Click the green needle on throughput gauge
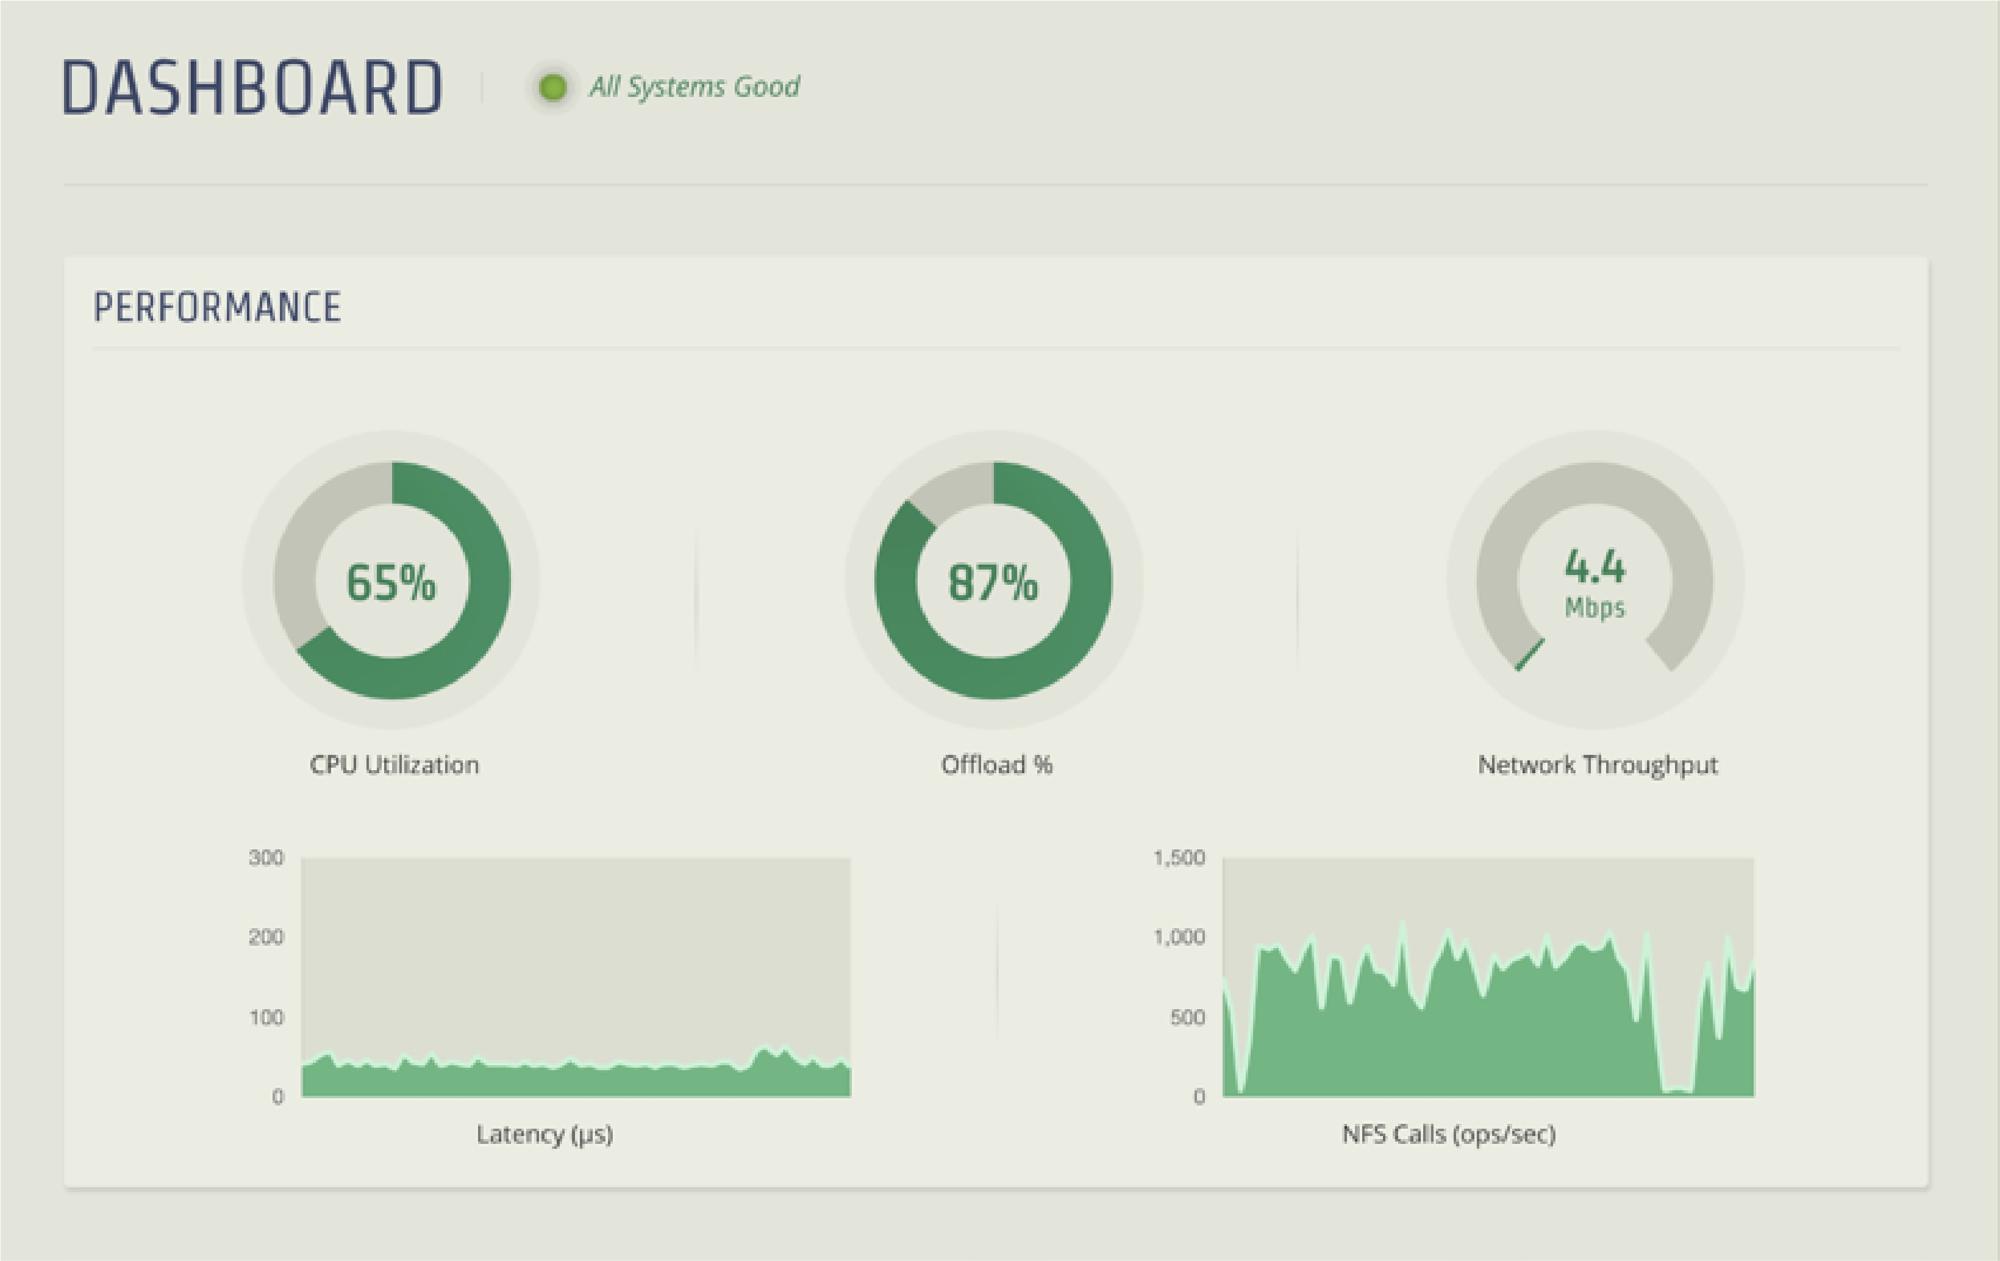This screenshot has width=2000, height=1261. [x=1529, y=656]
